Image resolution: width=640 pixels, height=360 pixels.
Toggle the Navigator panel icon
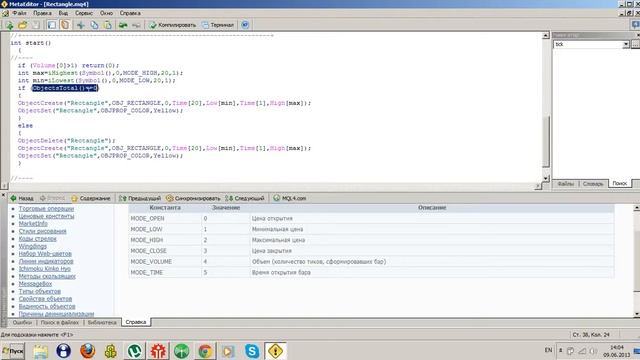[x=52, y=25]
